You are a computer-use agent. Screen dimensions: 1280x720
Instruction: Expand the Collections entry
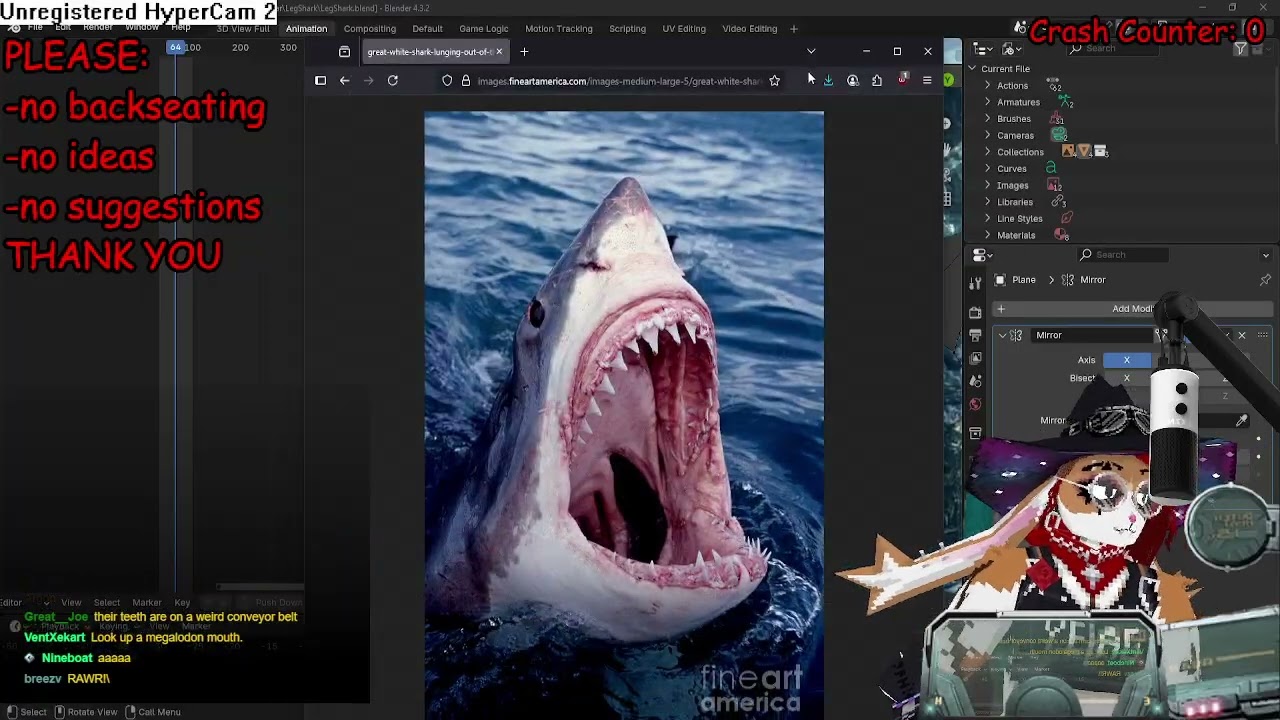click(x=988, y=152)
